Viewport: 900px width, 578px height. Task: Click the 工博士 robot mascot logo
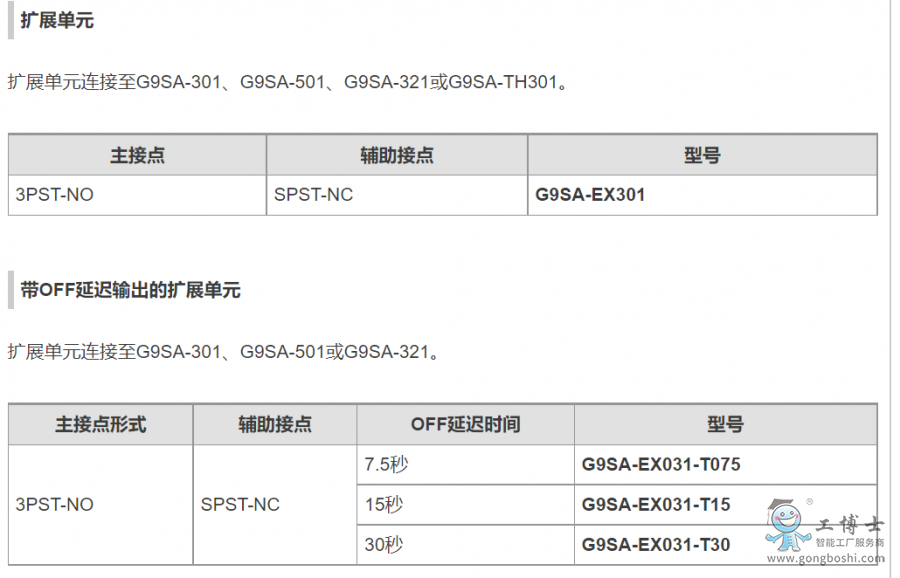pos(788,525)
